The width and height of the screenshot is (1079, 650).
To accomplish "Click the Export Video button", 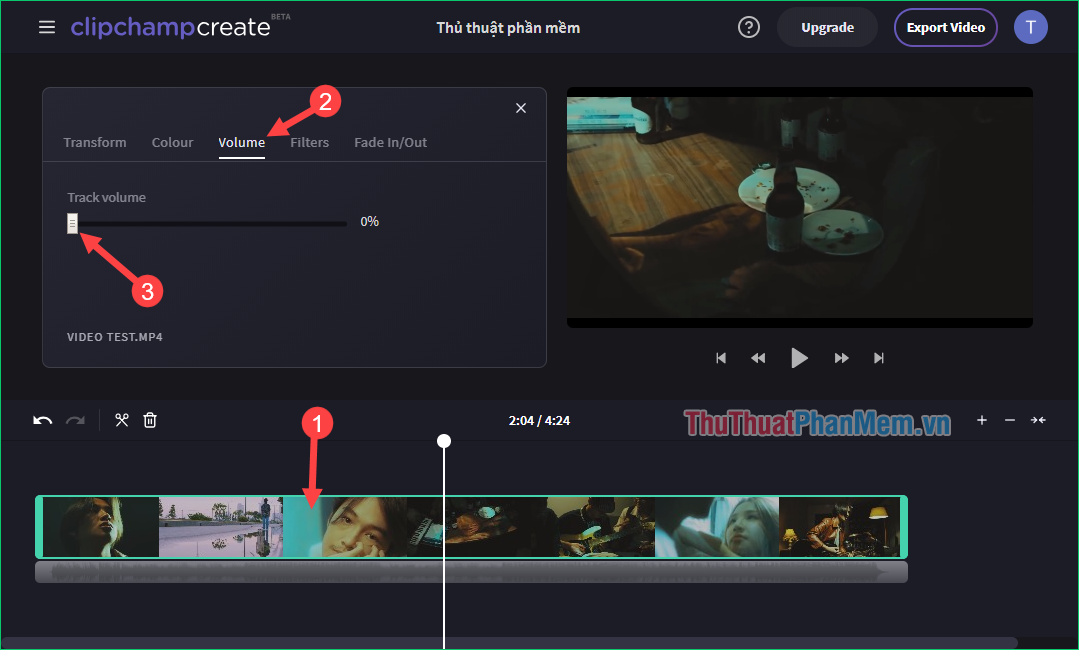I will (945, 27).
